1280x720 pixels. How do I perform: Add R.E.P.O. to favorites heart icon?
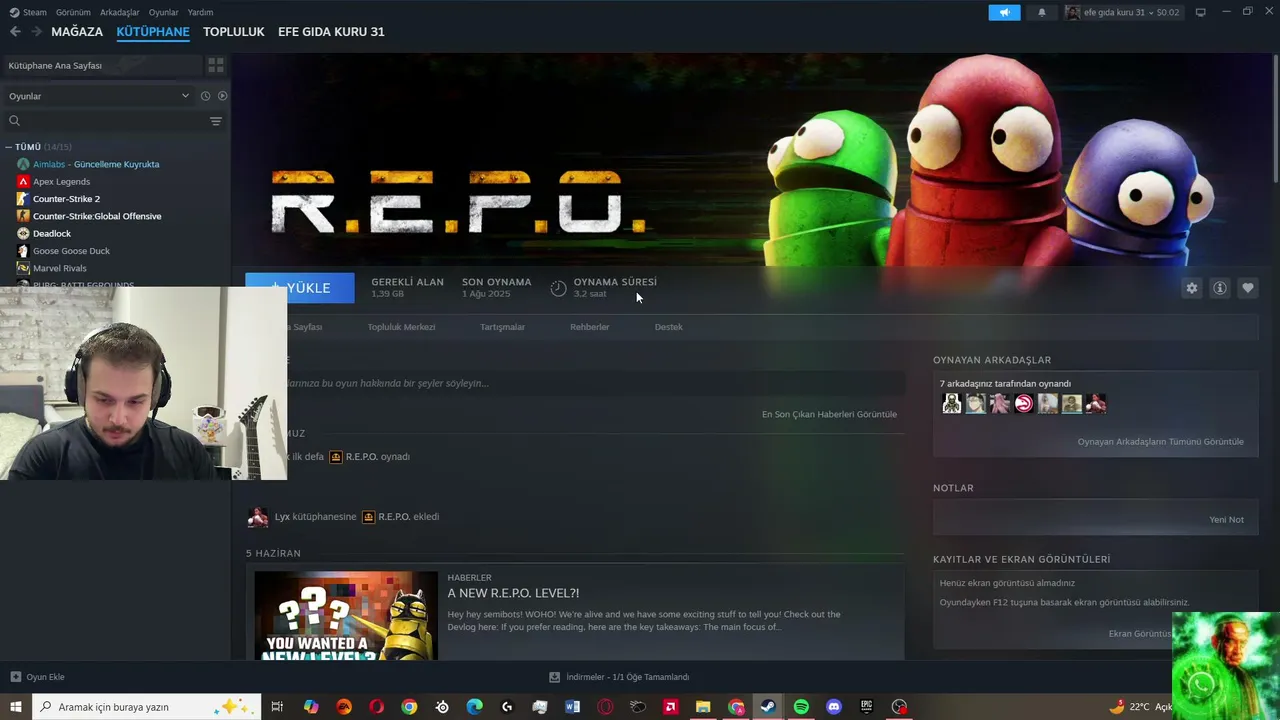pos(1247,288)
